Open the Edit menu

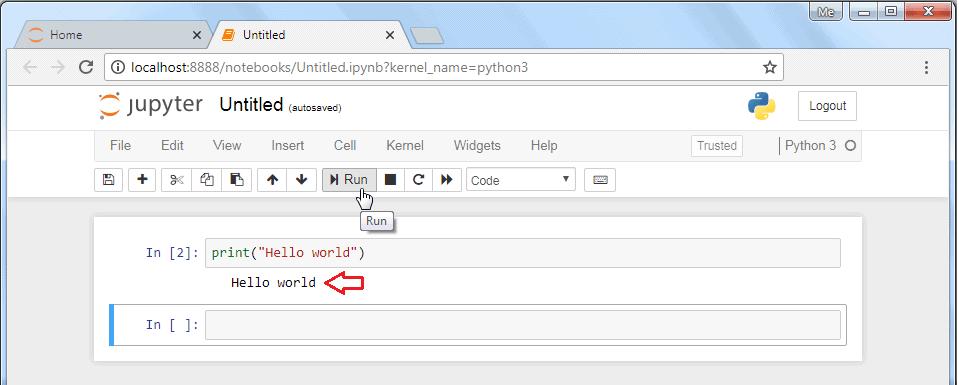(172, 146)
